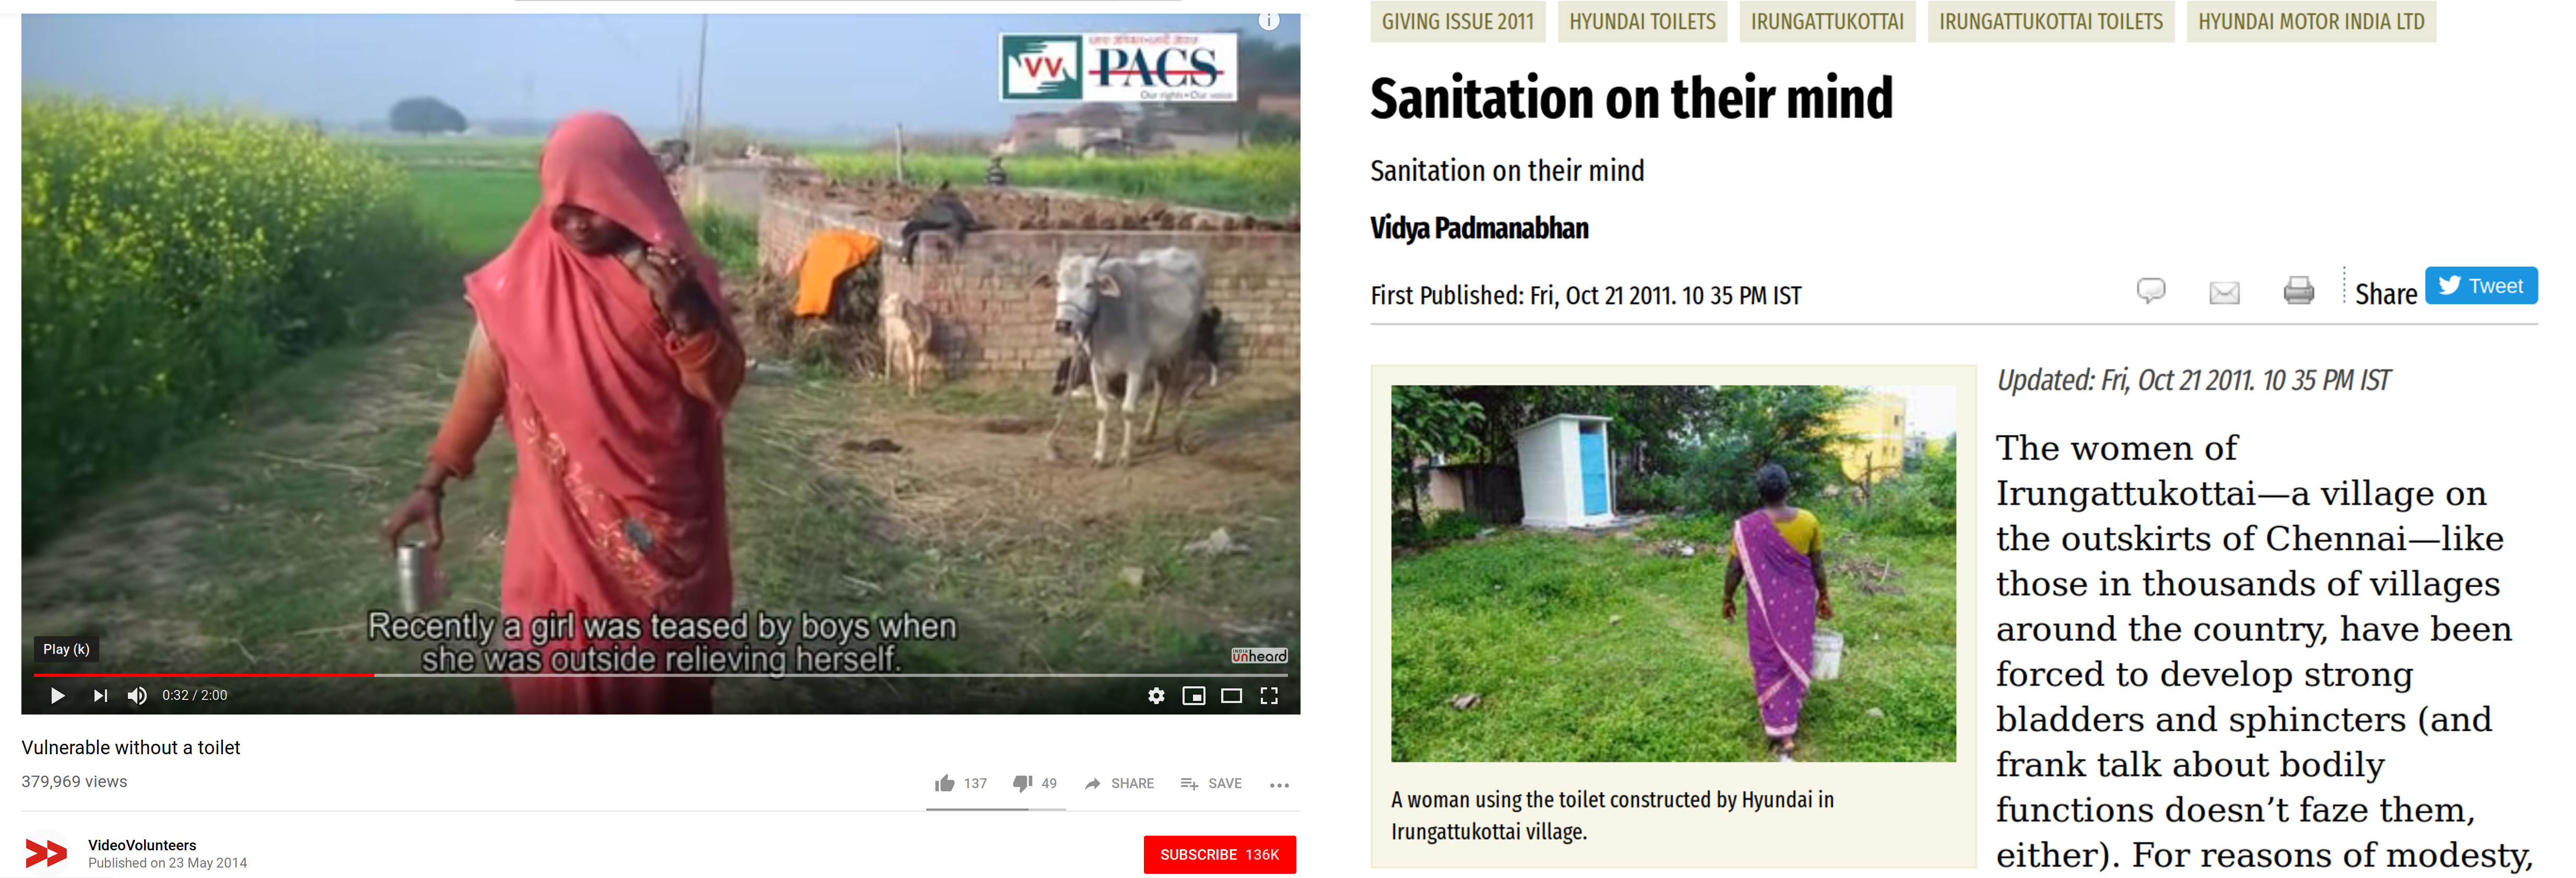Viewport: 2576px width, 878px height.
Task: Select the Hyundai Toilets tag
Action: pos(1642,21)
